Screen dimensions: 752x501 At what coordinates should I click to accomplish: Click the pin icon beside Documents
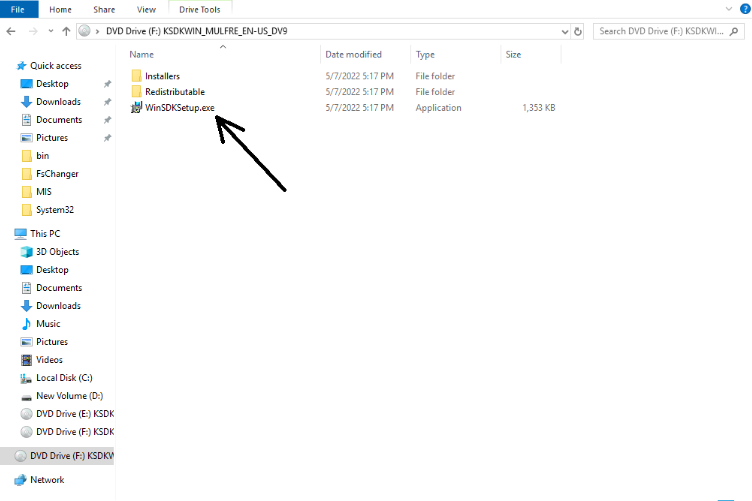(x=107, y=120)
